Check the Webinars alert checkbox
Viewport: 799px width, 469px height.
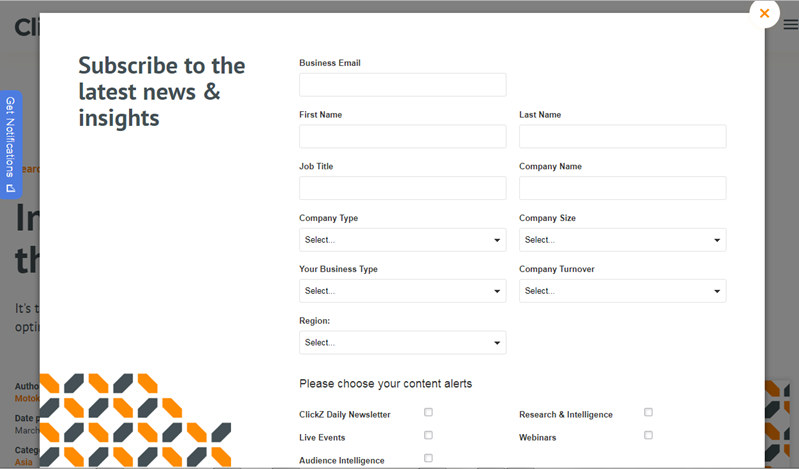coord(648,435)
